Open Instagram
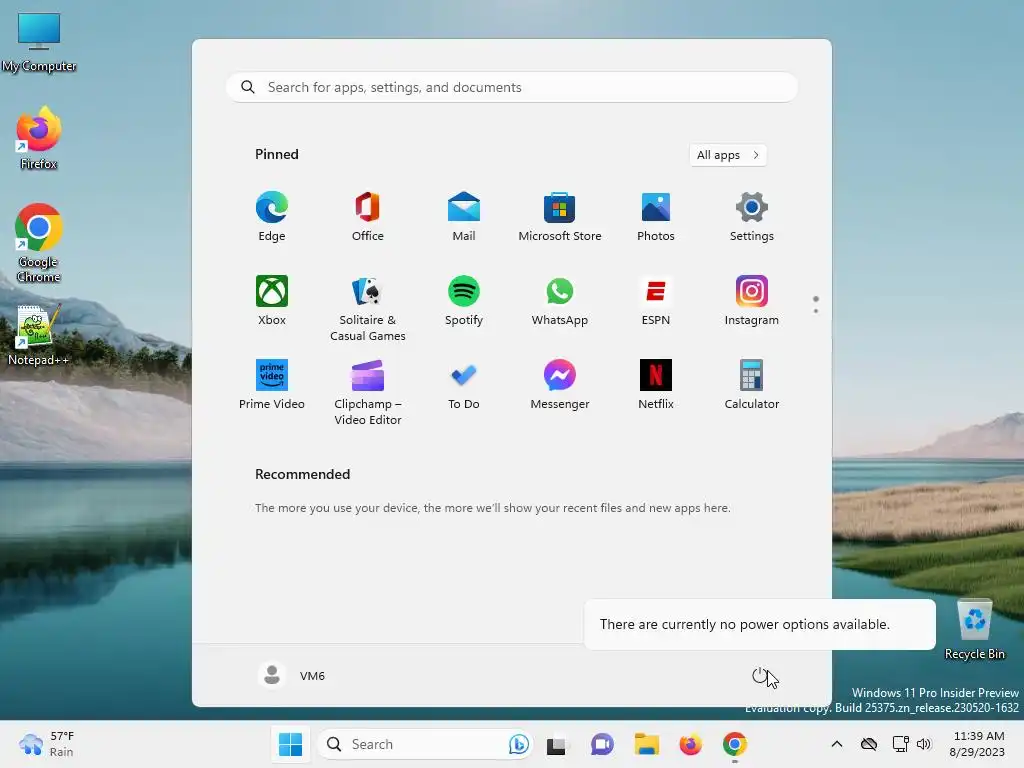The height and width of the screenshot is (768, 1024). (752, 300)
